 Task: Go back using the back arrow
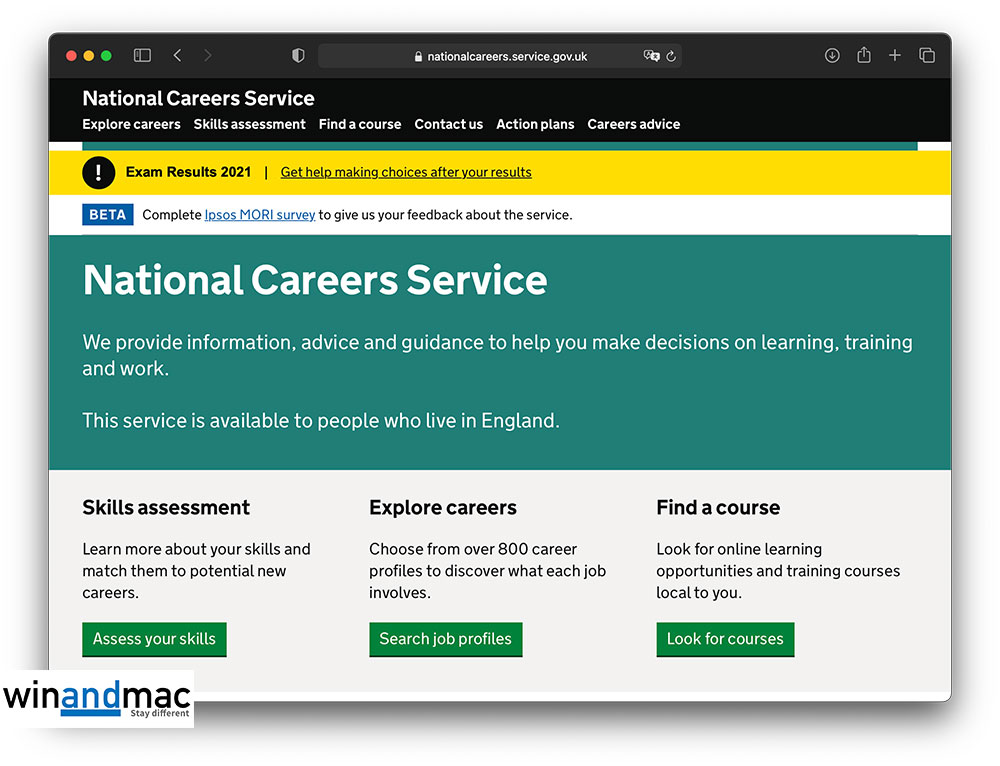click(177, 56)
